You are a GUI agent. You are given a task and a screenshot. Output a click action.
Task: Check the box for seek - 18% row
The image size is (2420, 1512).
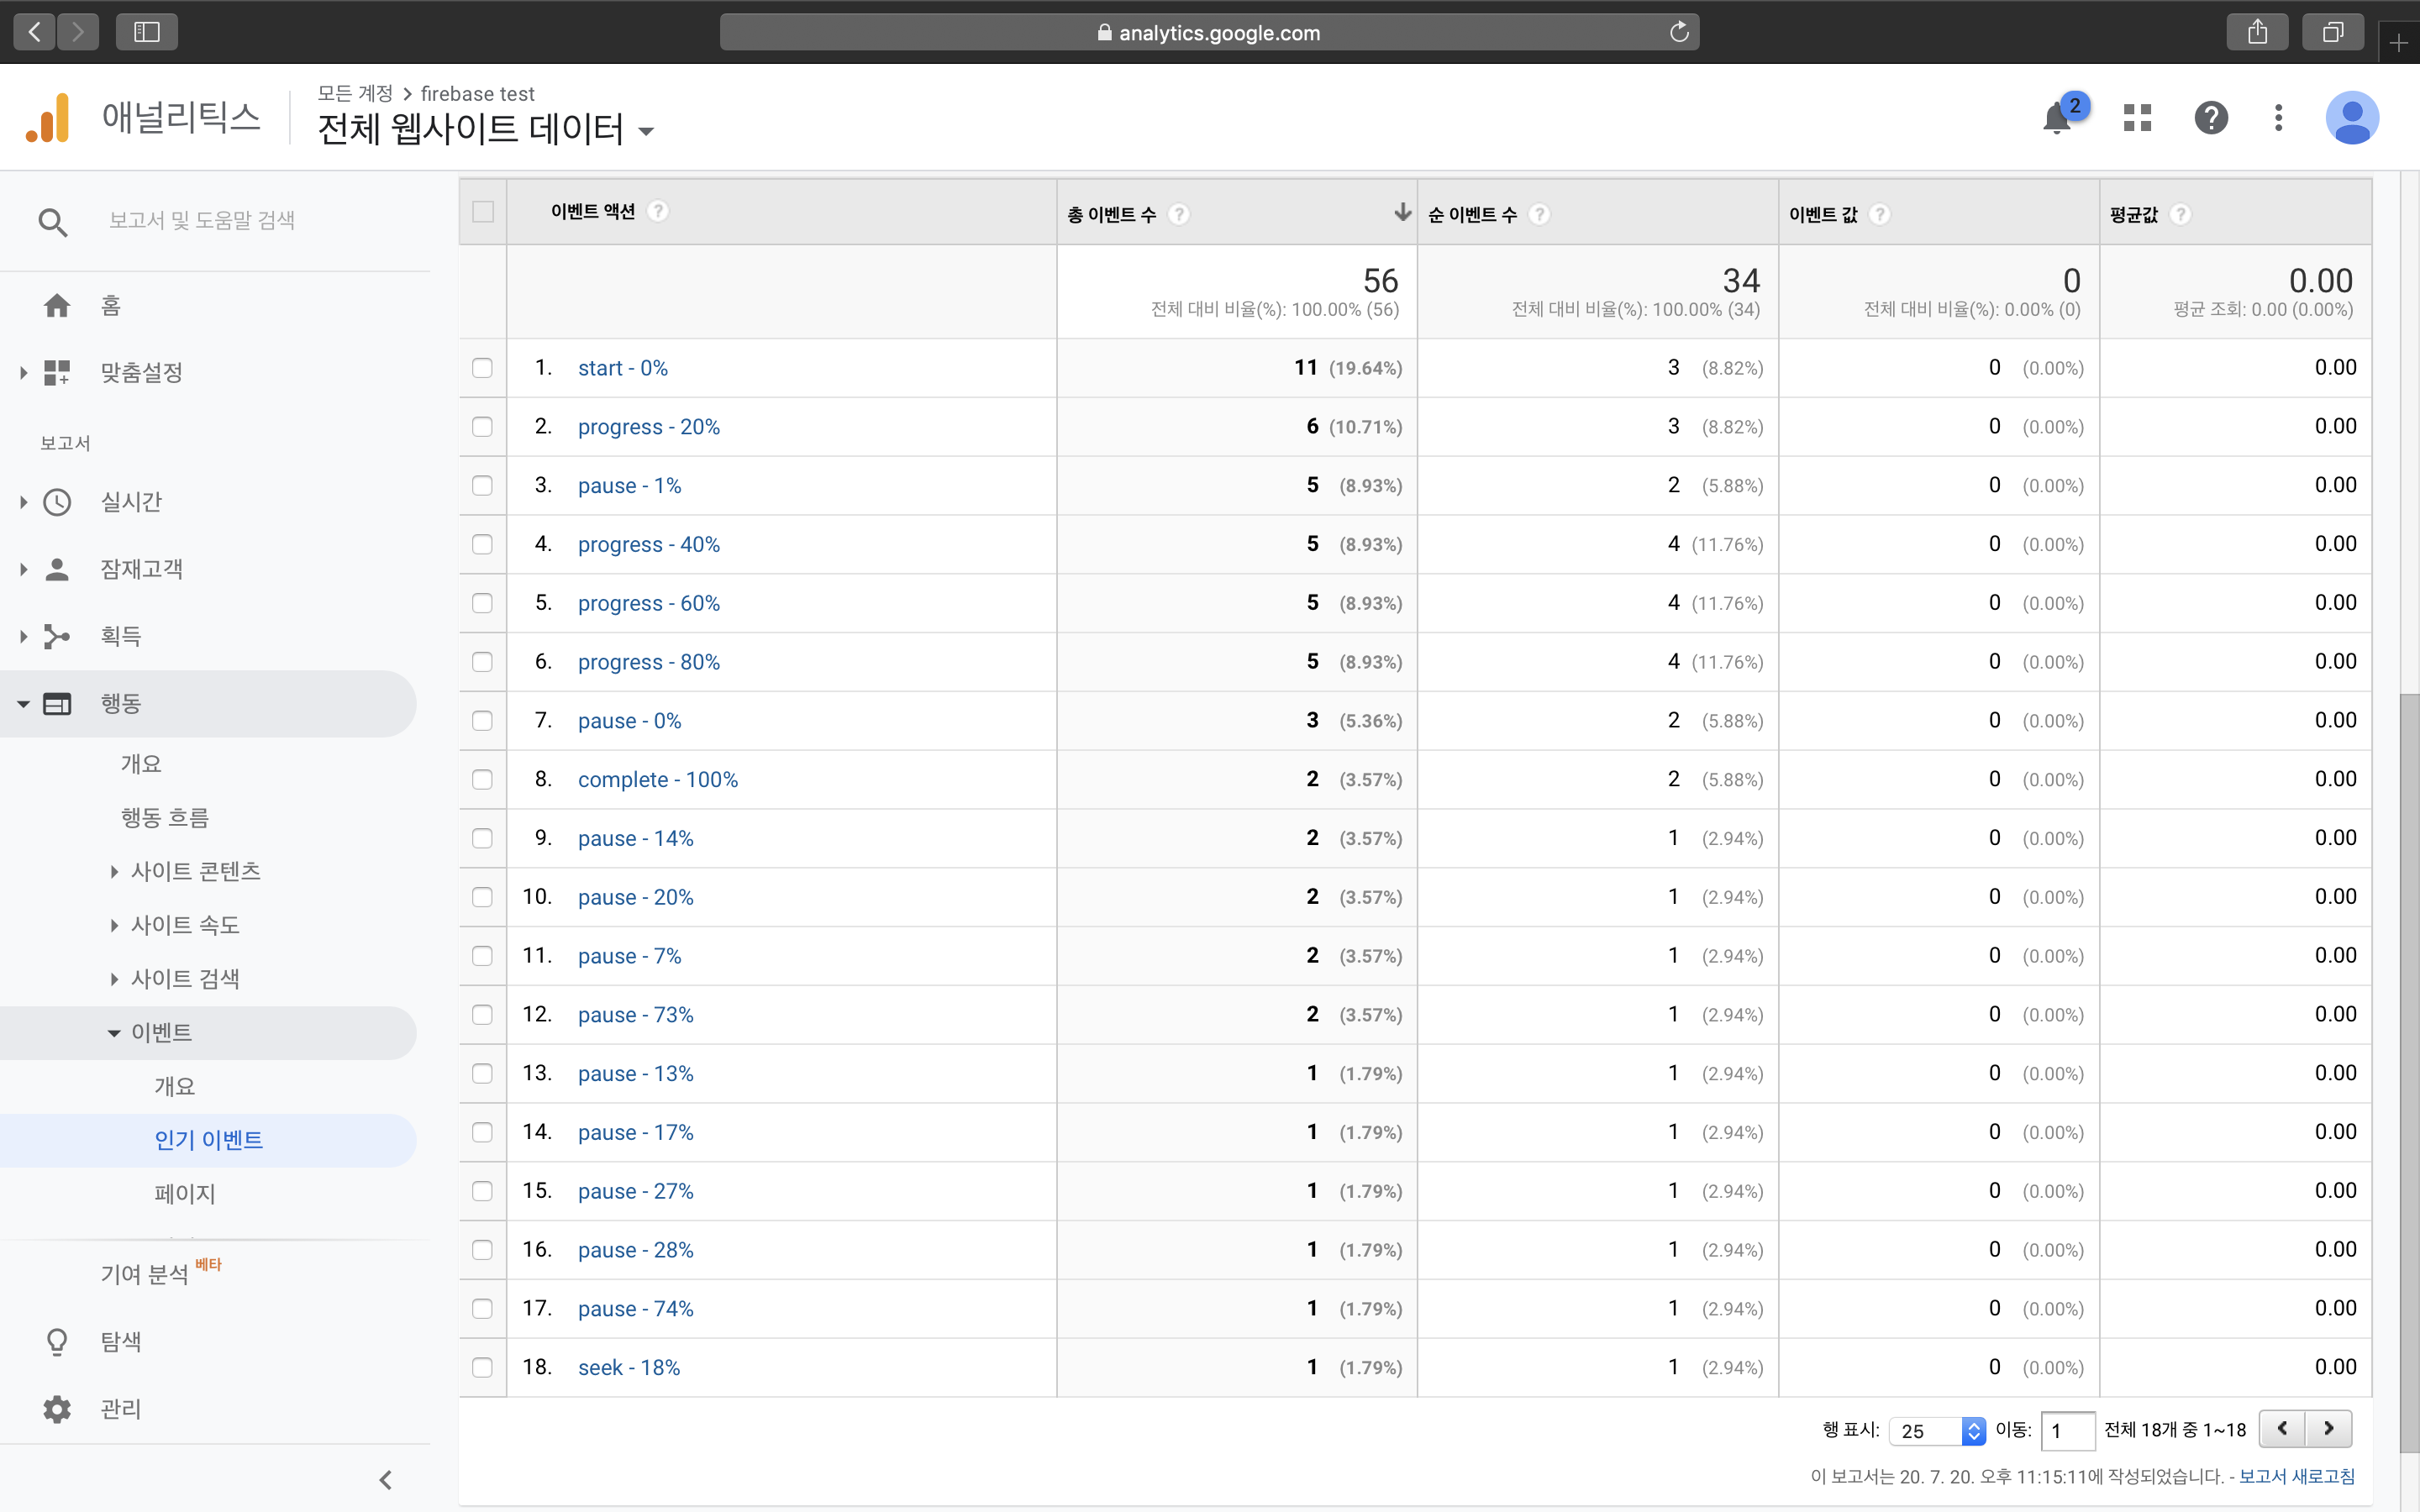tap(483, 1368)
